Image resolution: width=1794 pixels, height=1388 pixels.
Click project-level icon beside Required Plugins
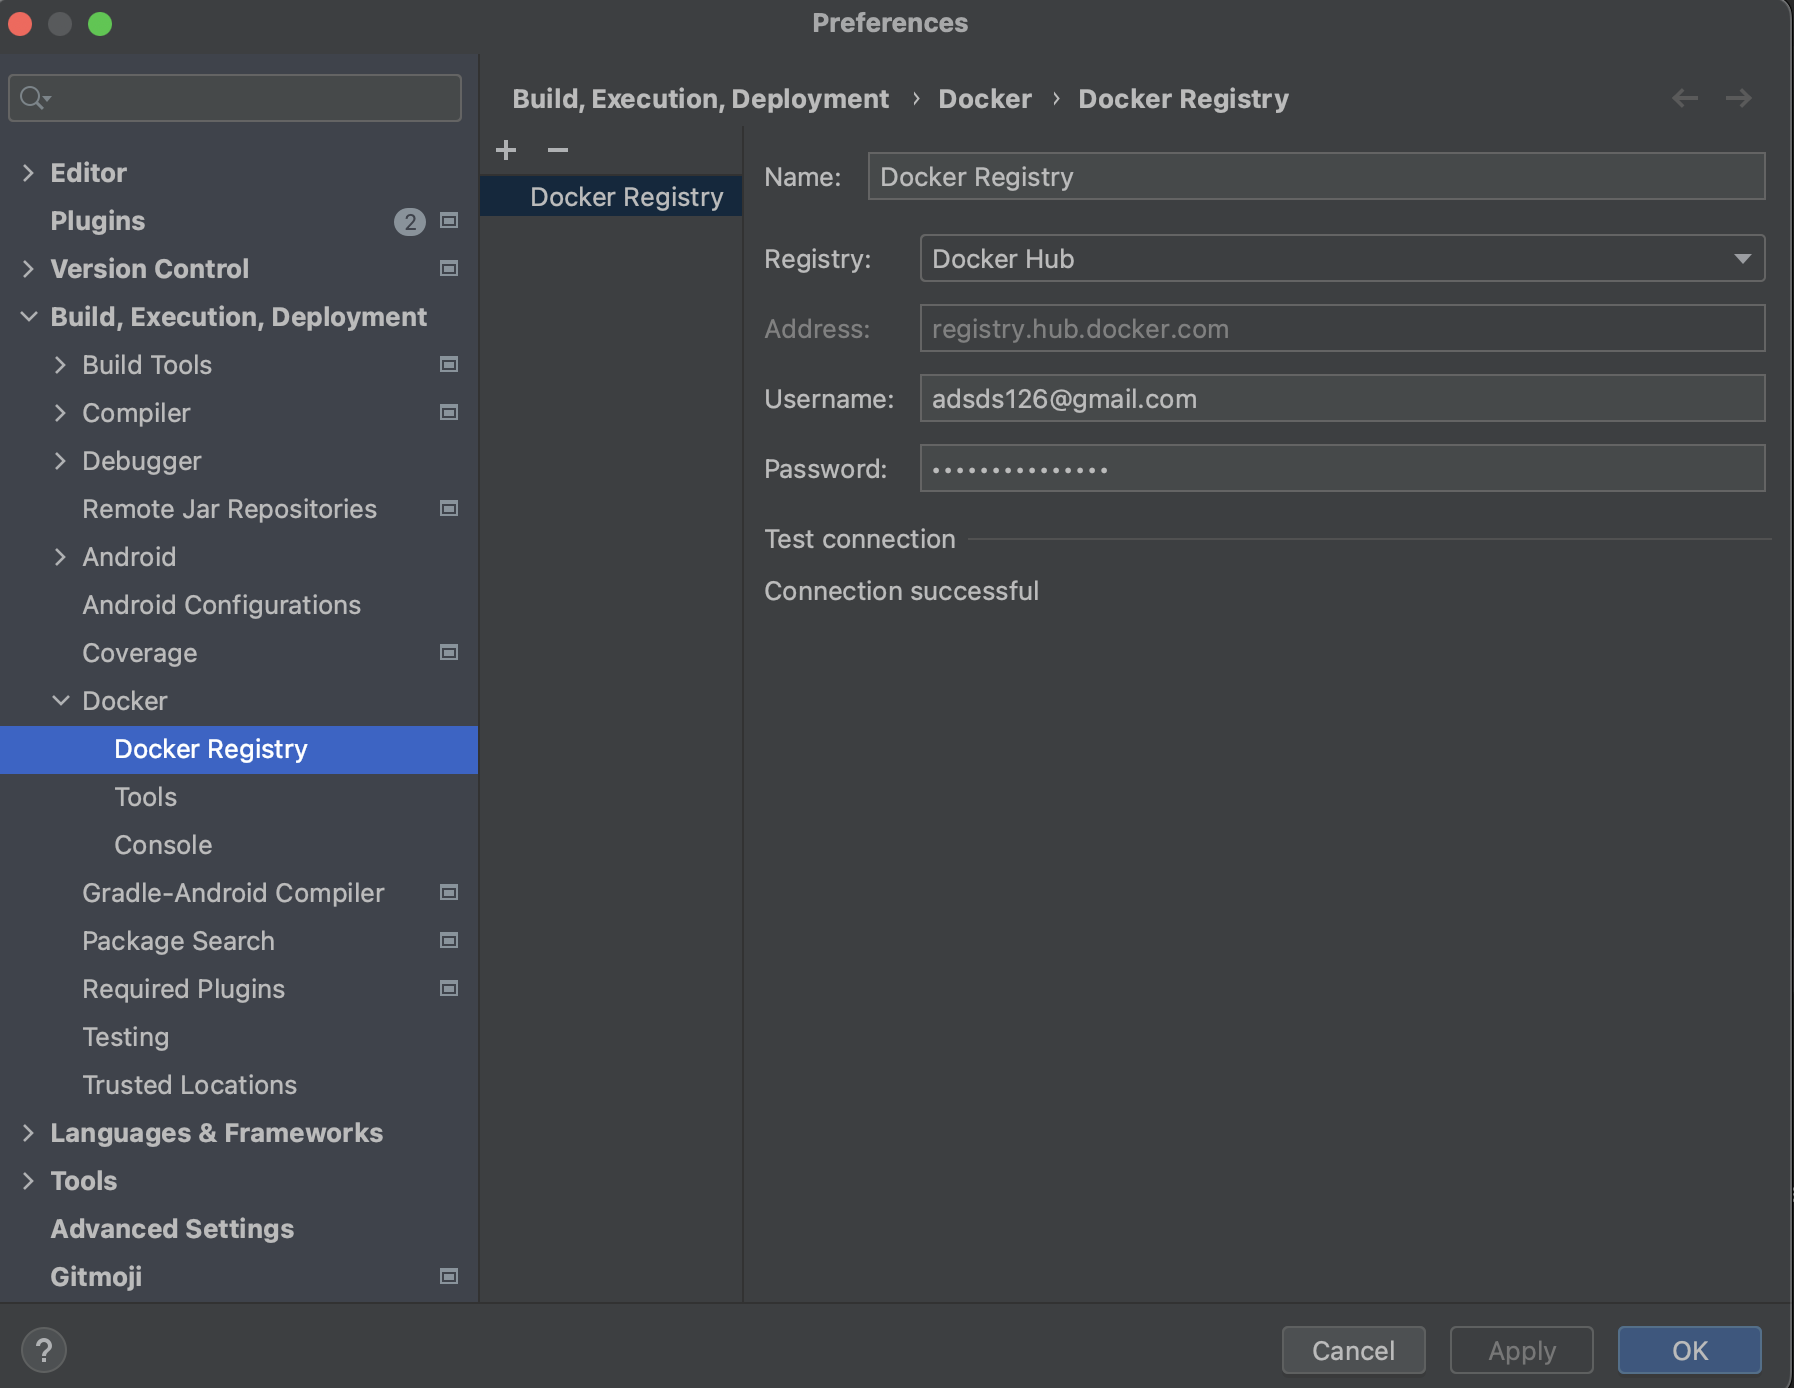tap(449, 989)
